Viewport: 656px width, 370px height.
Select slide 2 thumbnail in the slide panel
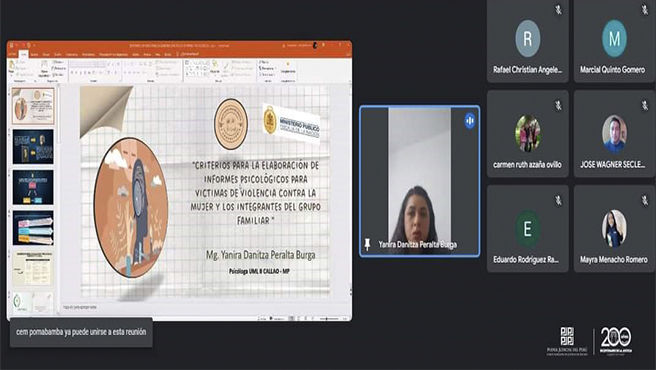pos(33,146)
